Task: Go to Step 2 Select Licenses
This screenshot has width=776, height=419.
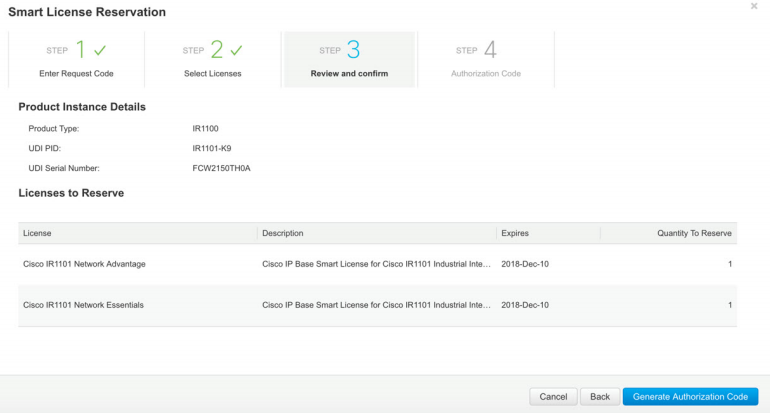Action: click(x=213, y=59)
